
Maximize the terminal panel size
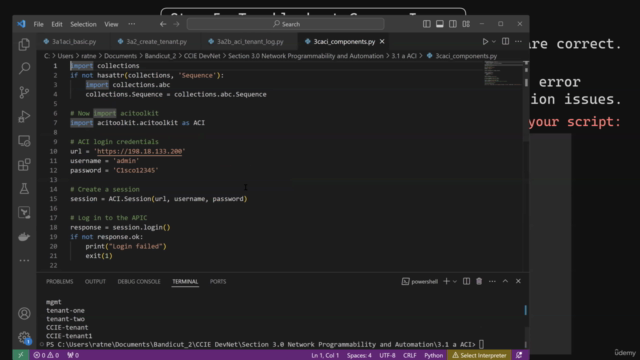(505, 281)
